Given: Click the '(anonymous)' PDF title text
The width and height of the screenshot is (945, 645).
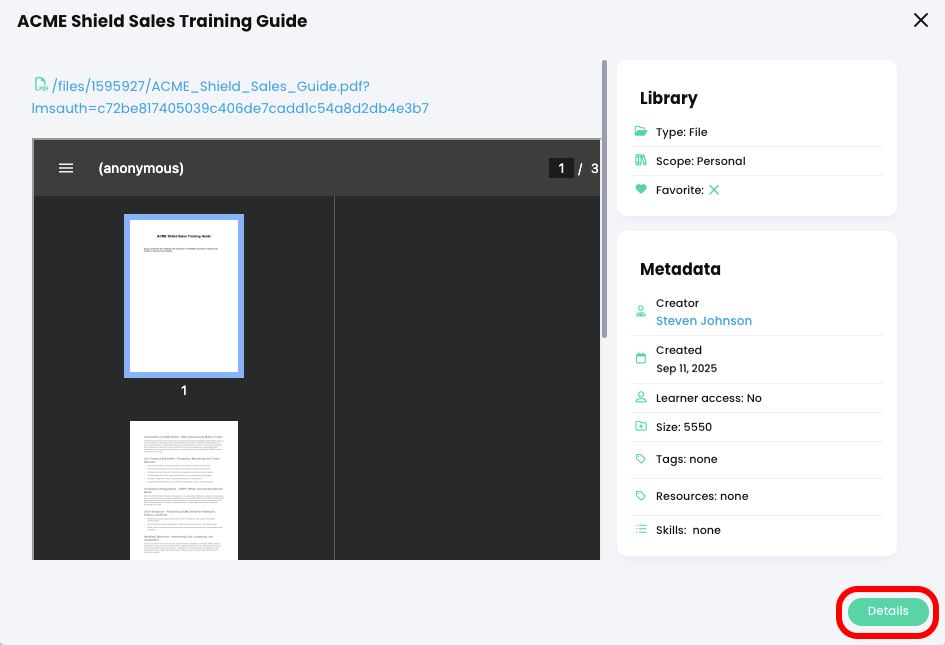Looking at the screenshot, I should click(x=141, y=168).
